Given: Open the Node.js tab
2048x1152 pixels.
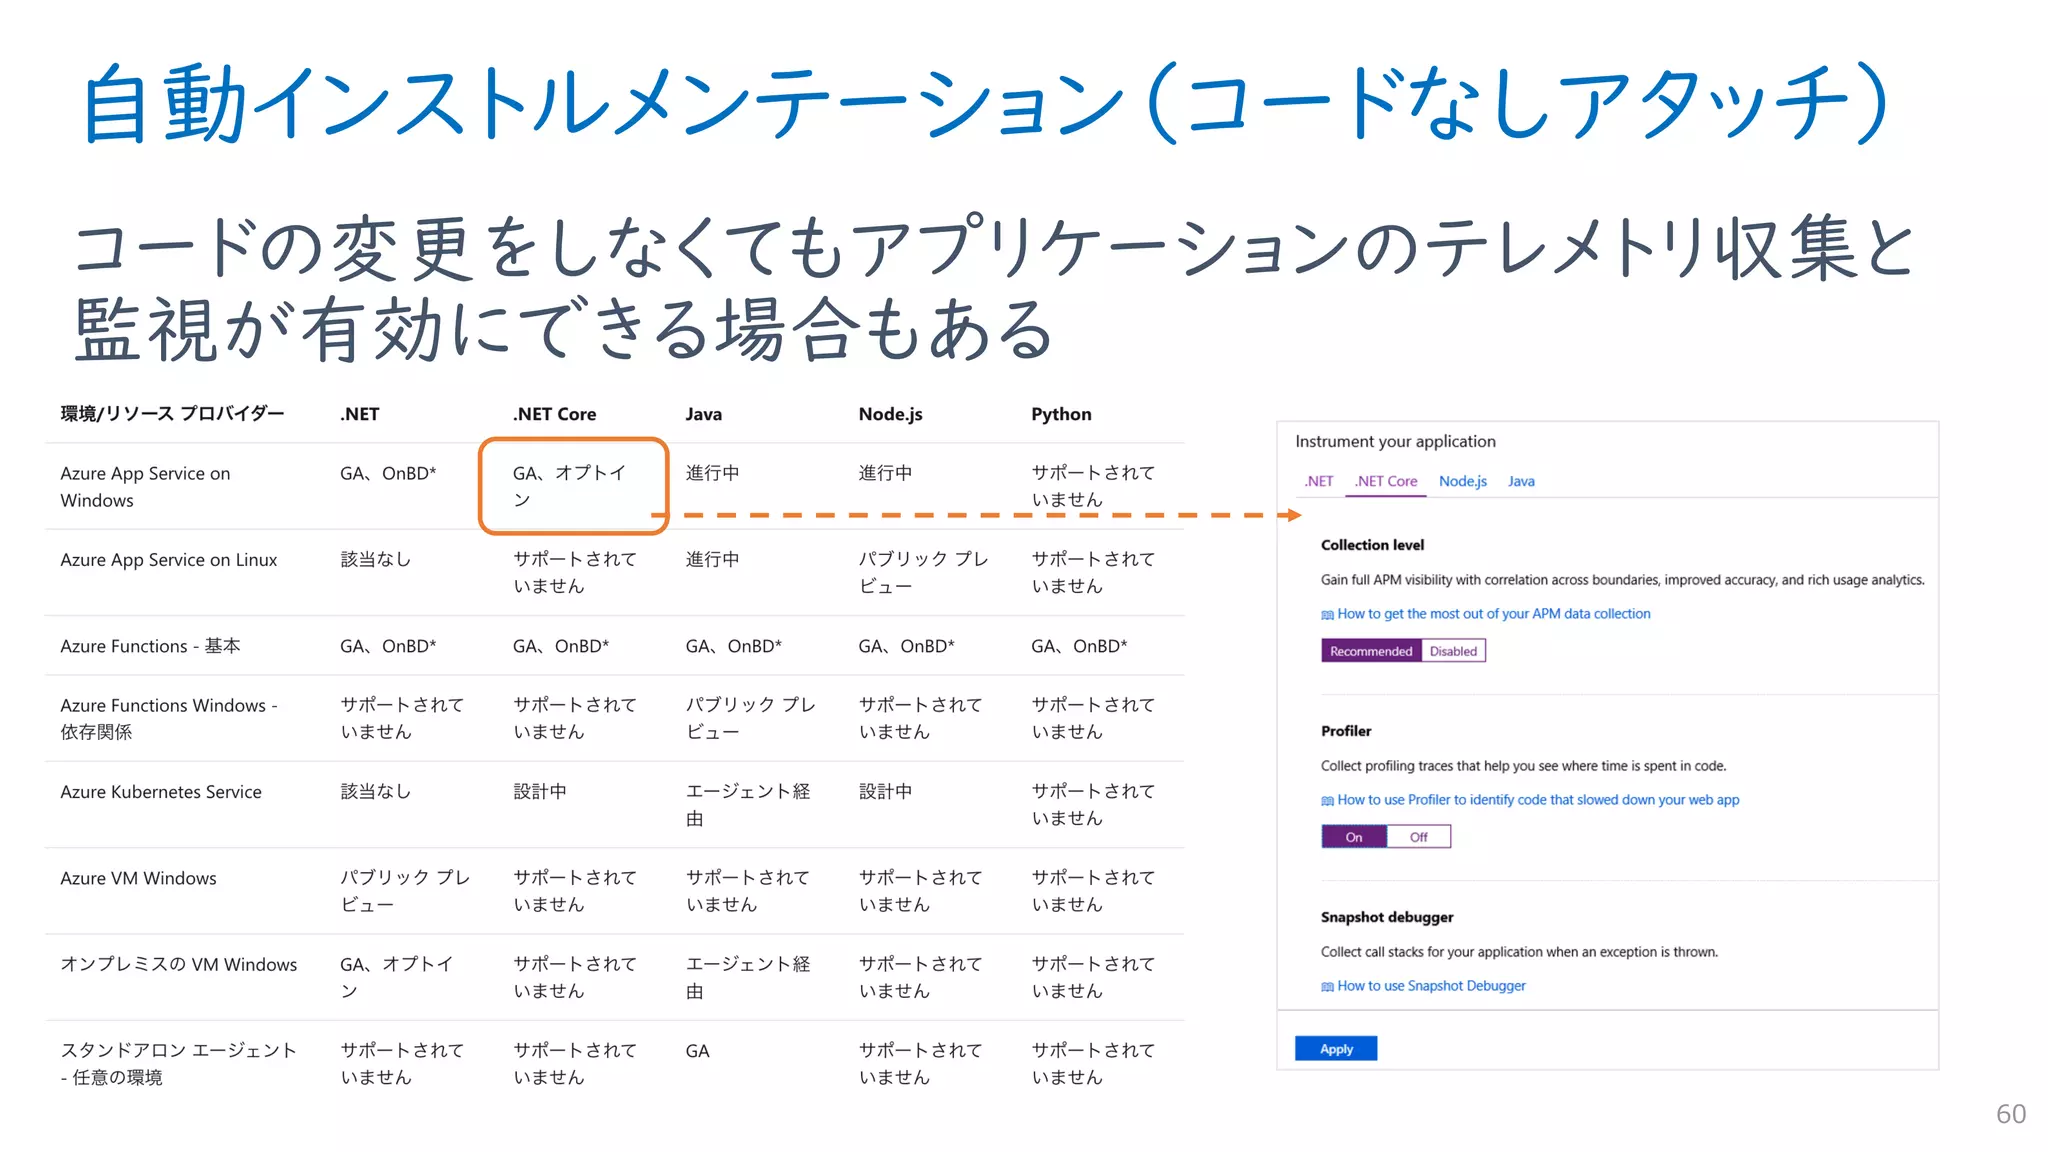Looking at the screenshot, I should click(1463, 481).
